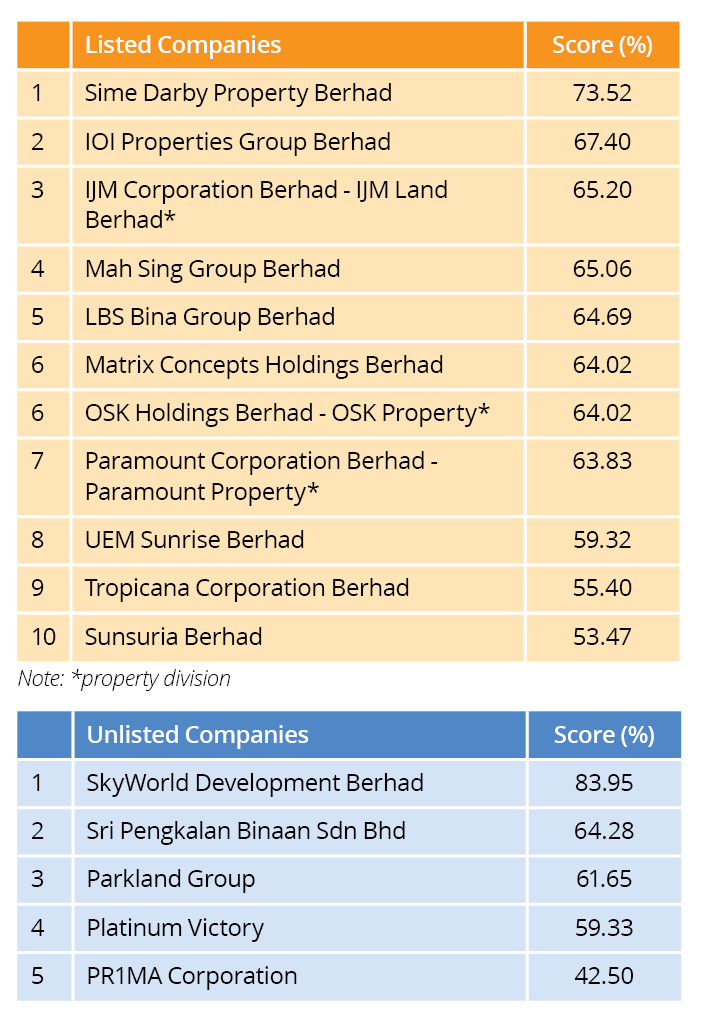
Task: Select Matrix Concepts Holdings Berhad cell
Action: tap(264, 365)
